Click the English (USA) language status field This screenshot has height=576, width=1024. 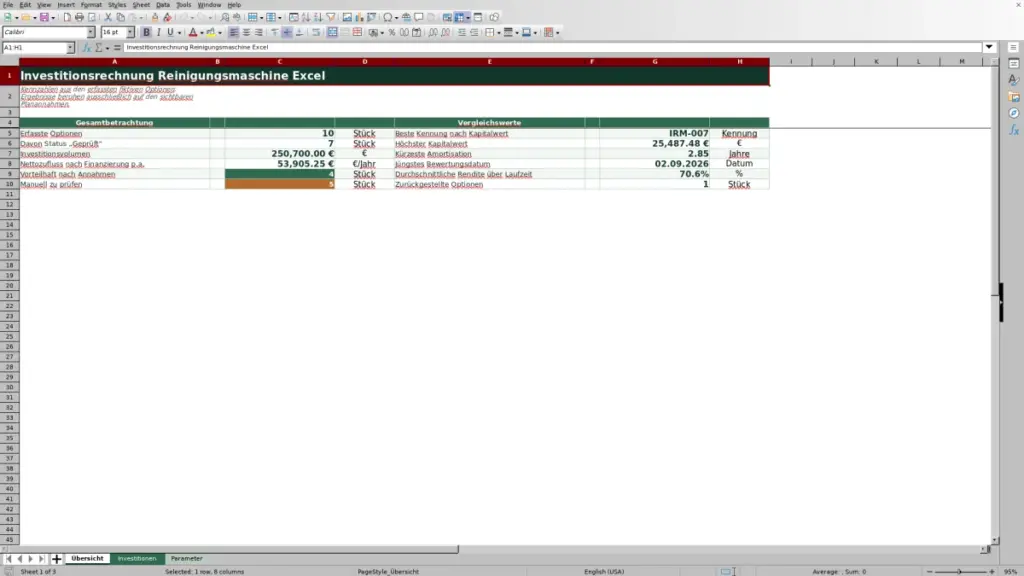[604, 572]
